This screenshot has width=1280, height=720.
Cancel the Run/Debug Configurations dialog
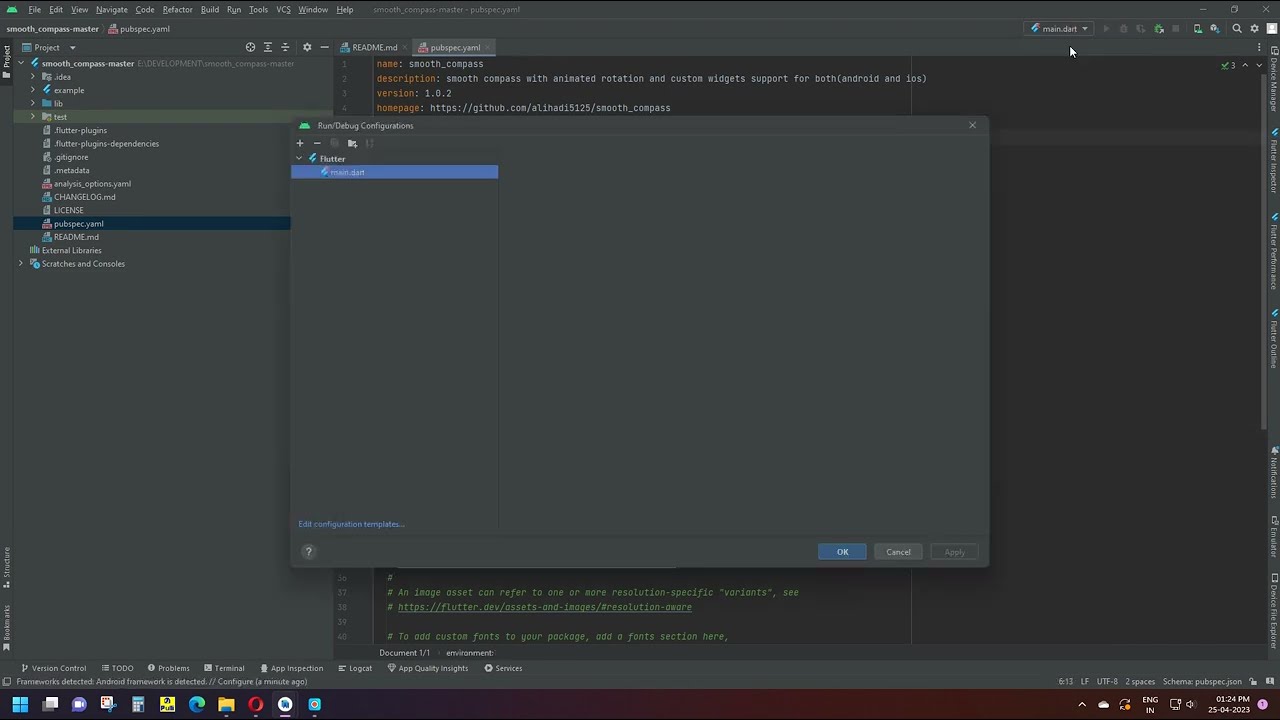tap(898, 552)
